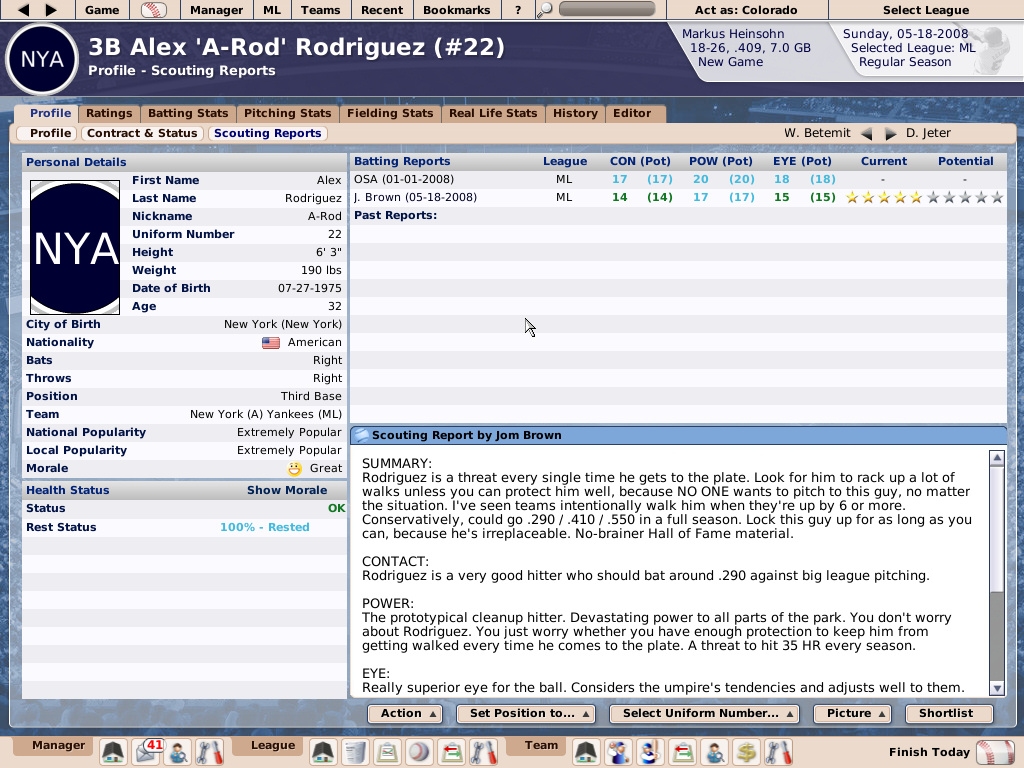Go forward using the top-left forward arrow
Image resolution: width=1024 pixels, height=768 pixels.
pos(51,10)
